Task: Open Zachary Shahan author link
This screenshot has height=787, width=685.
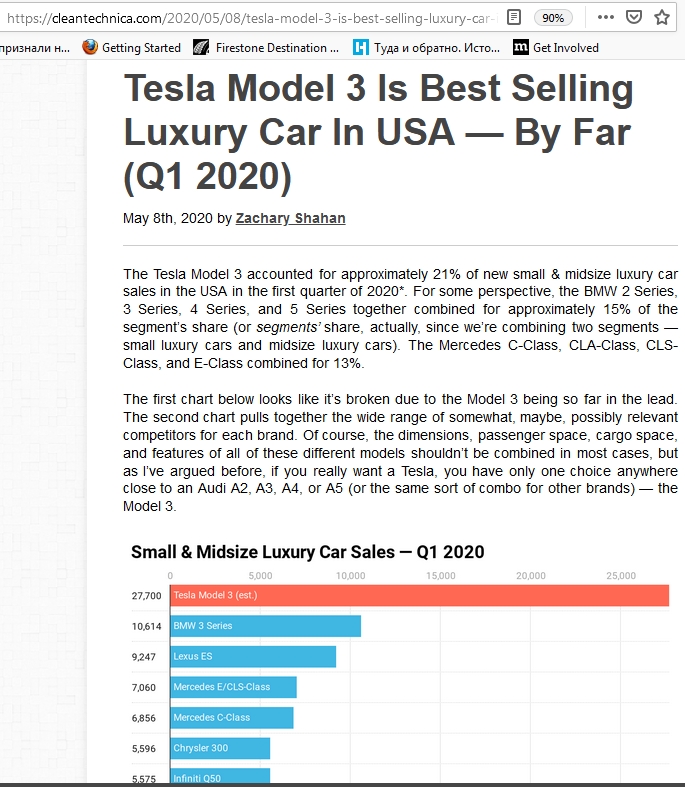Action: click(291, 218)
